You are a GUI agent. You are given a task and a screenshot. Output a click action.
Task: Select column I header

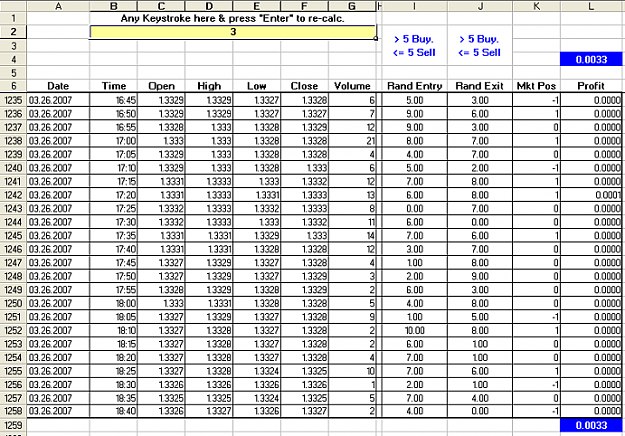click(x=415, y=6)
